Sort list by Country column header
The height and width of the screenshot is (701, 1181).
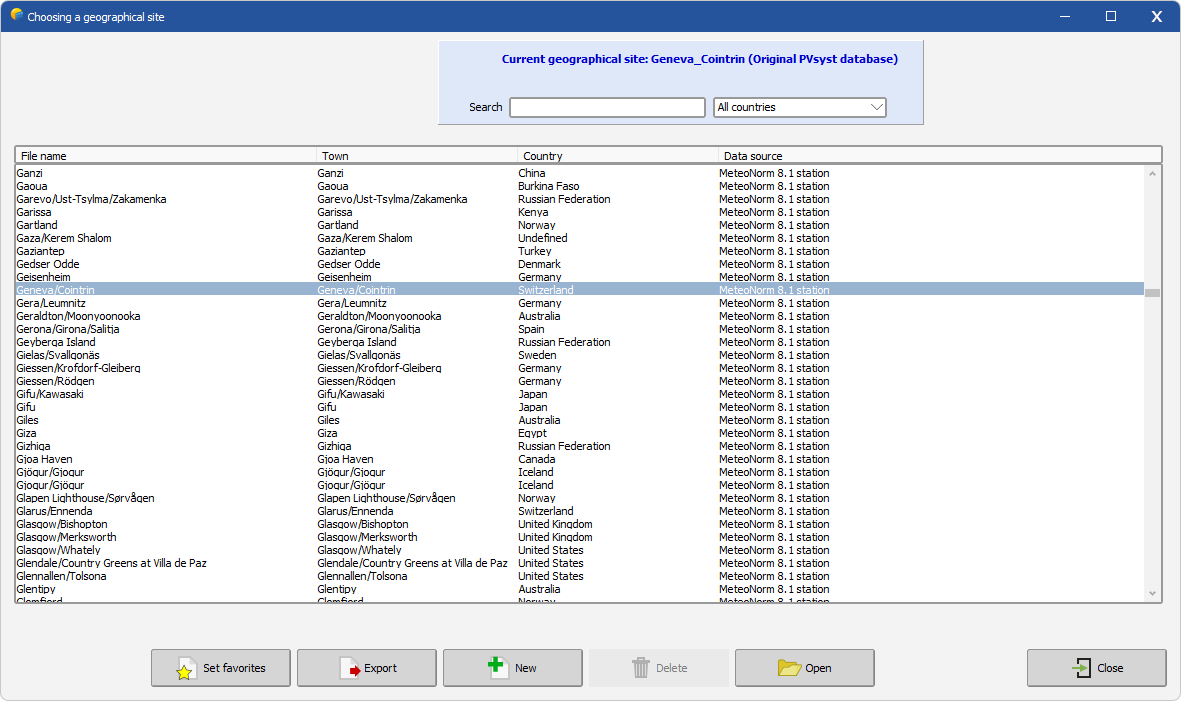point(618,156)
